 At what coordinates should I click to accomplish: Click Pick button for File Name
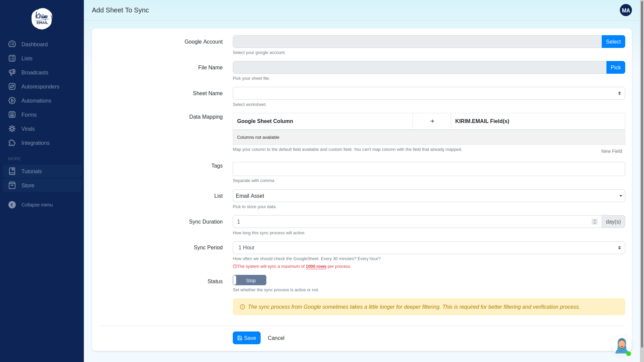coord(615,67)
